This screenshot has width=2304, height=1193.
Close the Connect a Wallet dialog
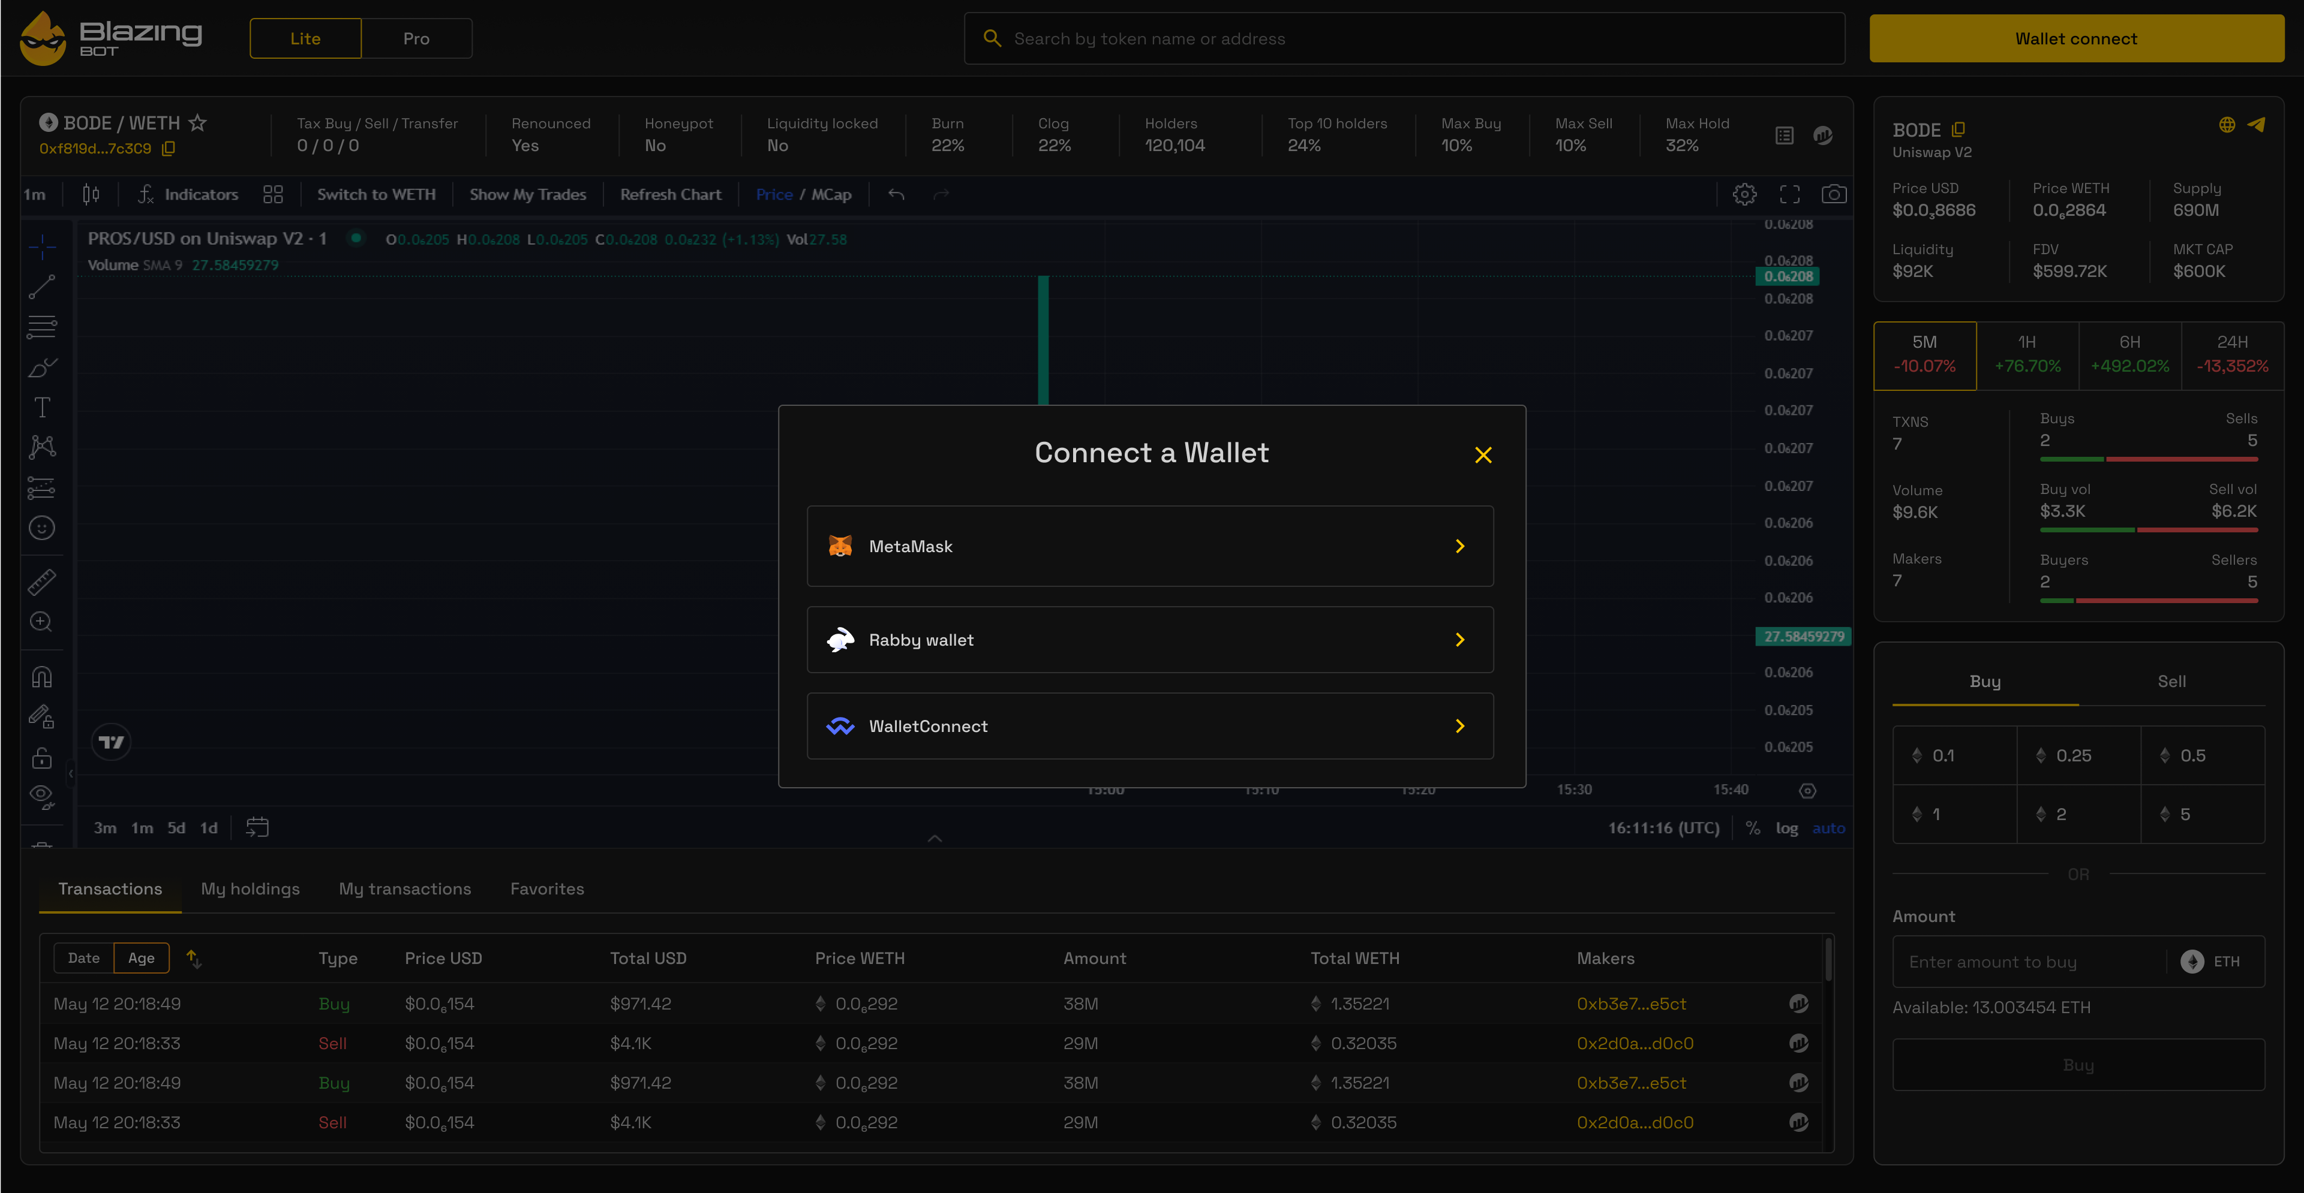click(x=1483, y=455)
